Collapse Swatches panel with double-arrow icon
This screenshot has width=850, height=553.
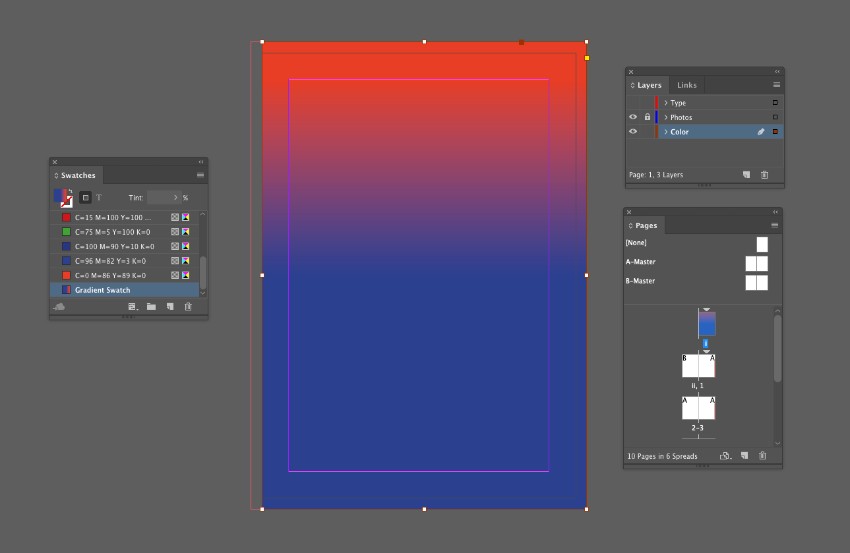pyautogui.click(x=201, y=162)
